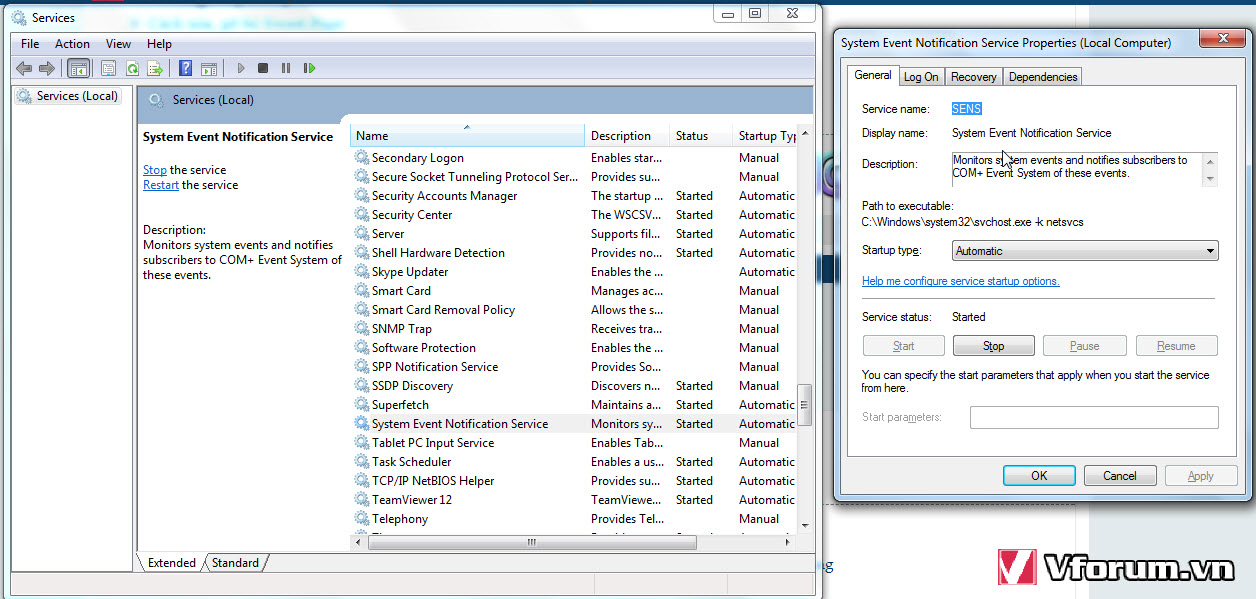Select the 'TCP/IP NetBIOS Helper' row
The image size is (1256, 599).
pos(574,481)
